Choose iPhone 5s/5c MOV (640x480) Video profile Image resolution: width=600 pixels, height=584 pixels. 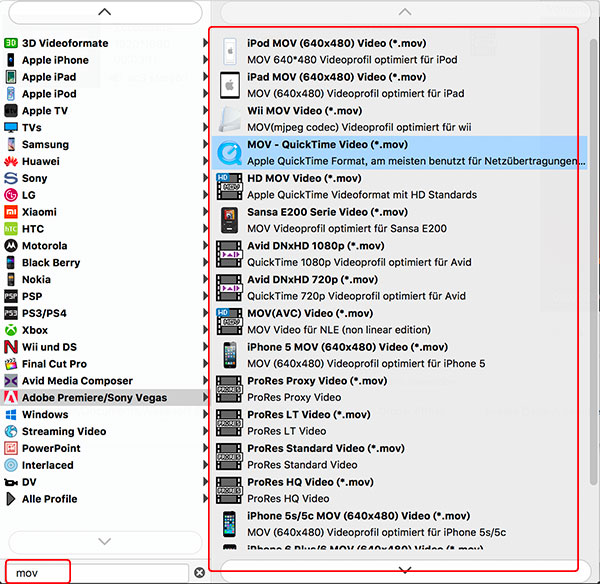pos(399,524)
